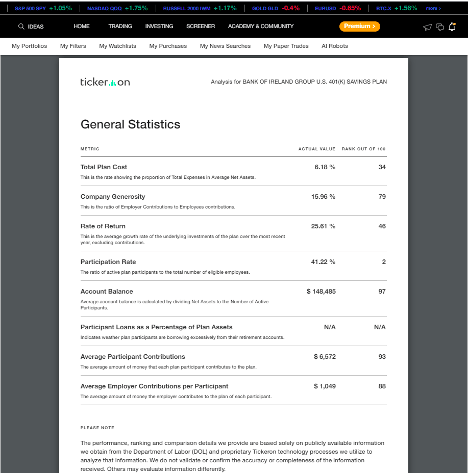
Task: Click the RANK OUT OF 100 header
Action: (364, 149)
